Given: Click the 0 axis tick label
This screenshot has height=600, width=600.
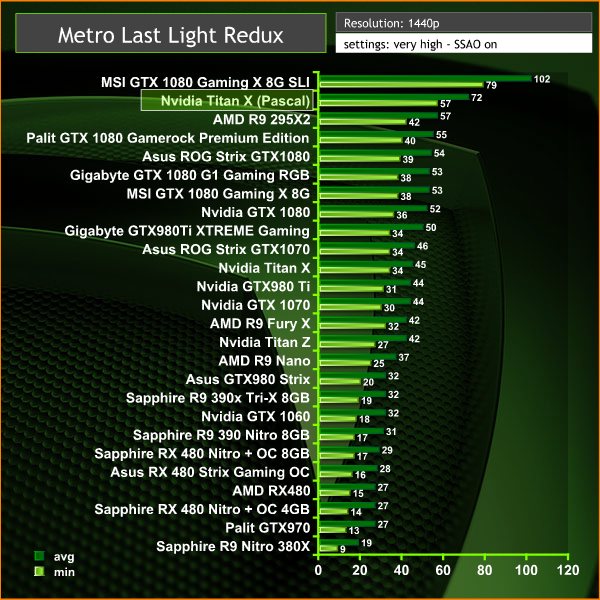Looking at the screenshot, I should click(x=318, y=571).
